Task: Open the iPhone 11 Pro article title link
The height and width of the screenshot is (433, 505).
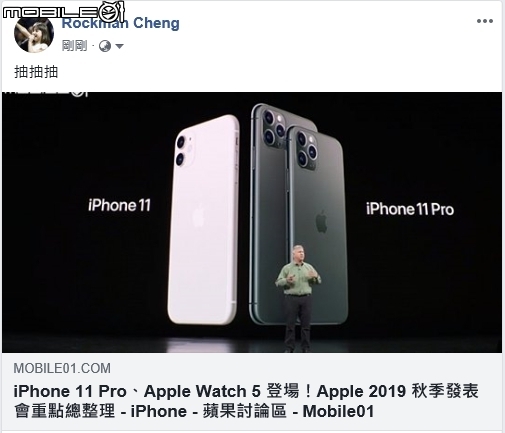Action: (x=246, y=401)
